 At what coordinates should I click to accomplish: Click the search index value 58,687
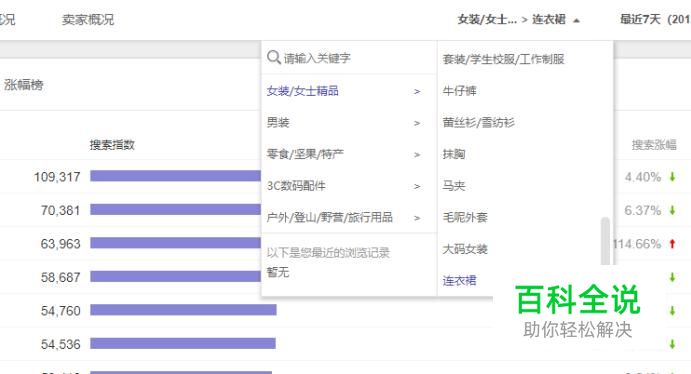click(x=60, y=278)
